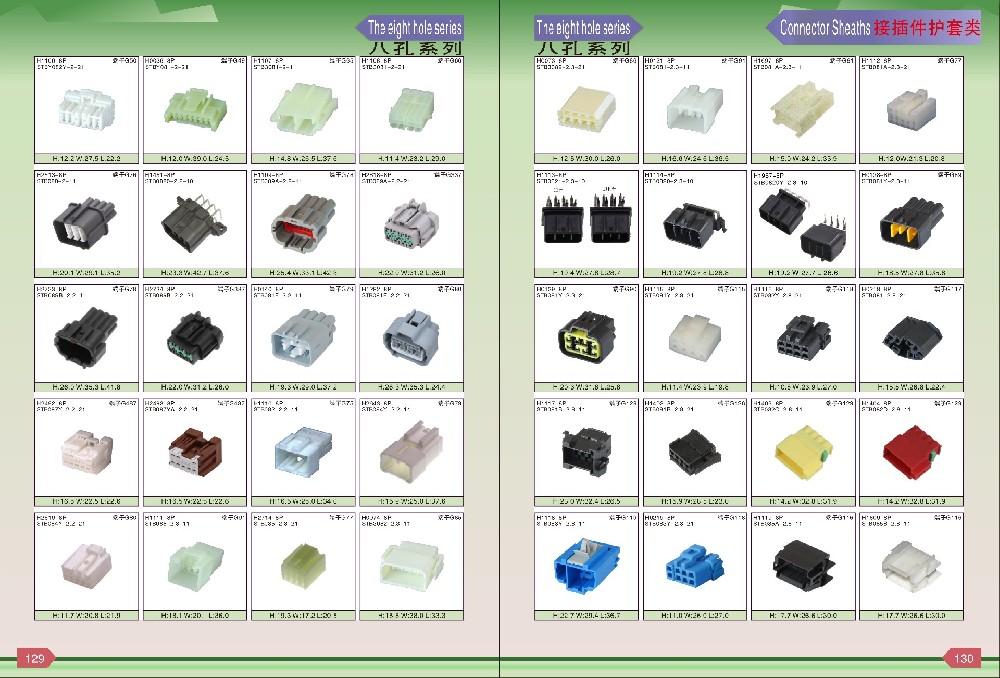Image resolution: width=1000 pixels, height=678 pixels.
Task: Click the black connector with white terminals inside
Action: 85,221
